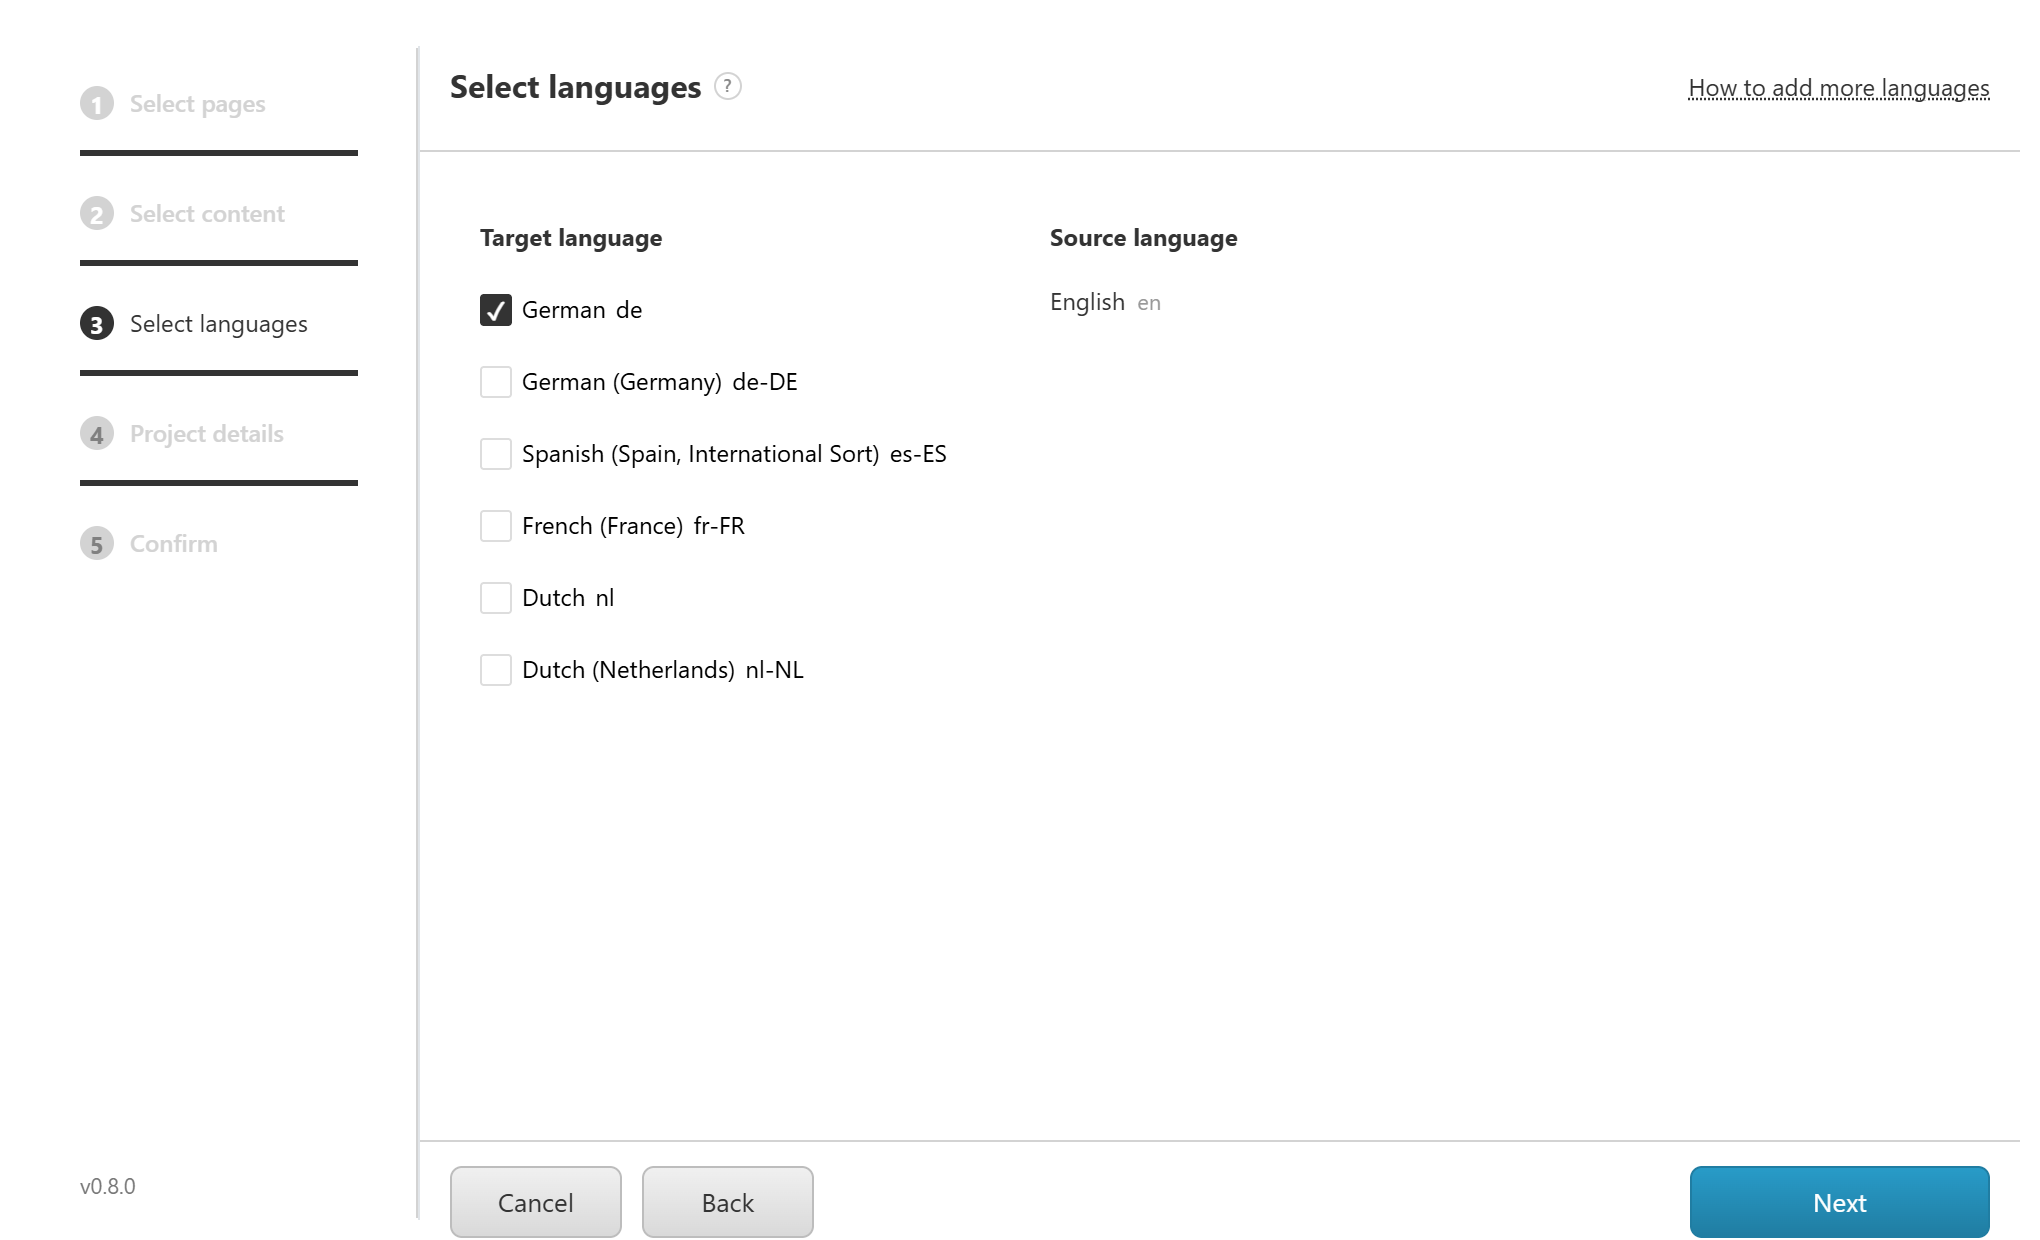The width and height of the screenshot is (2040, 1240).
Task: Click the step 3 number badge
Action: (97, 324)
